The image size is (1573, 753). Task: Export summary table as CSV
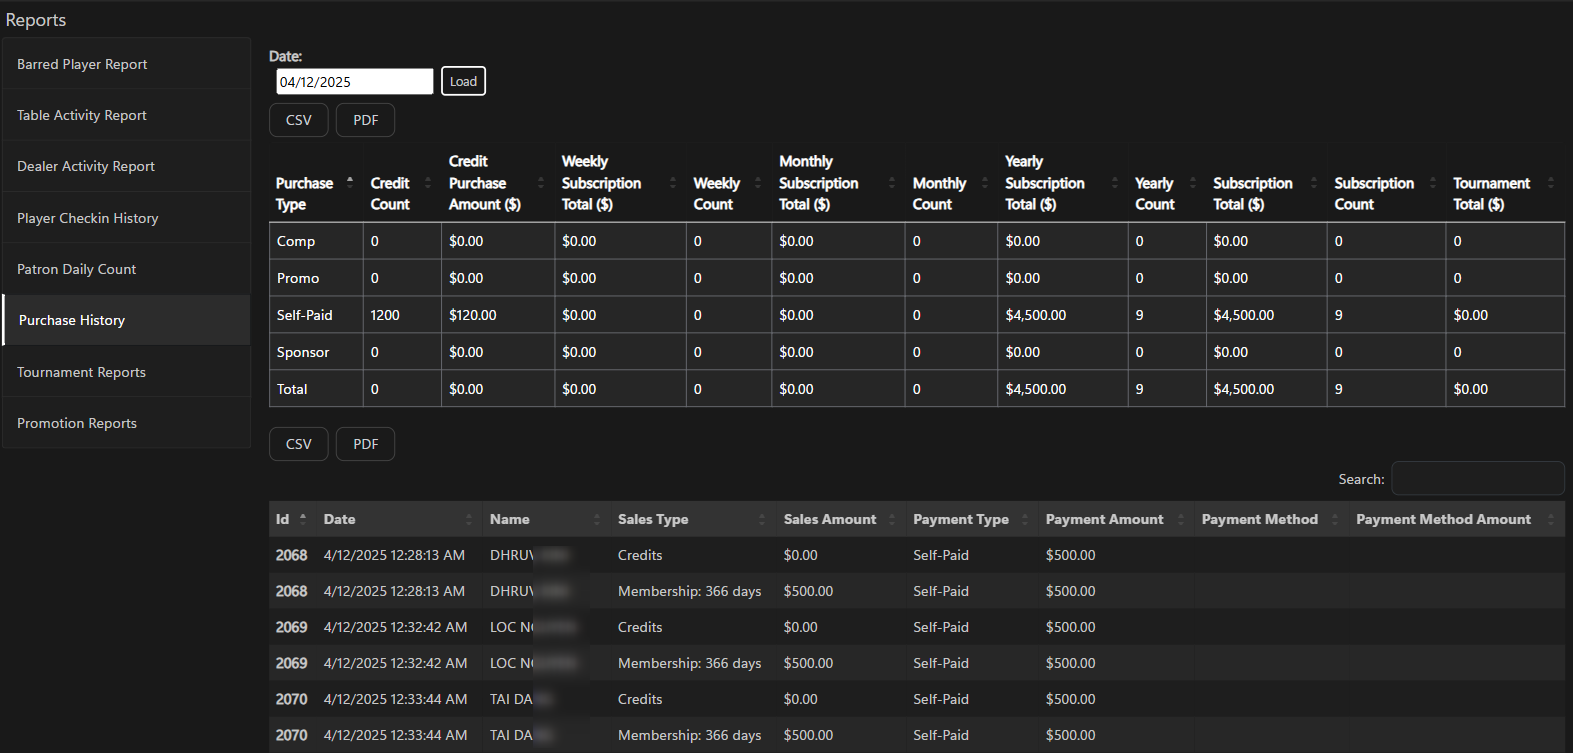tap(299, 120)
